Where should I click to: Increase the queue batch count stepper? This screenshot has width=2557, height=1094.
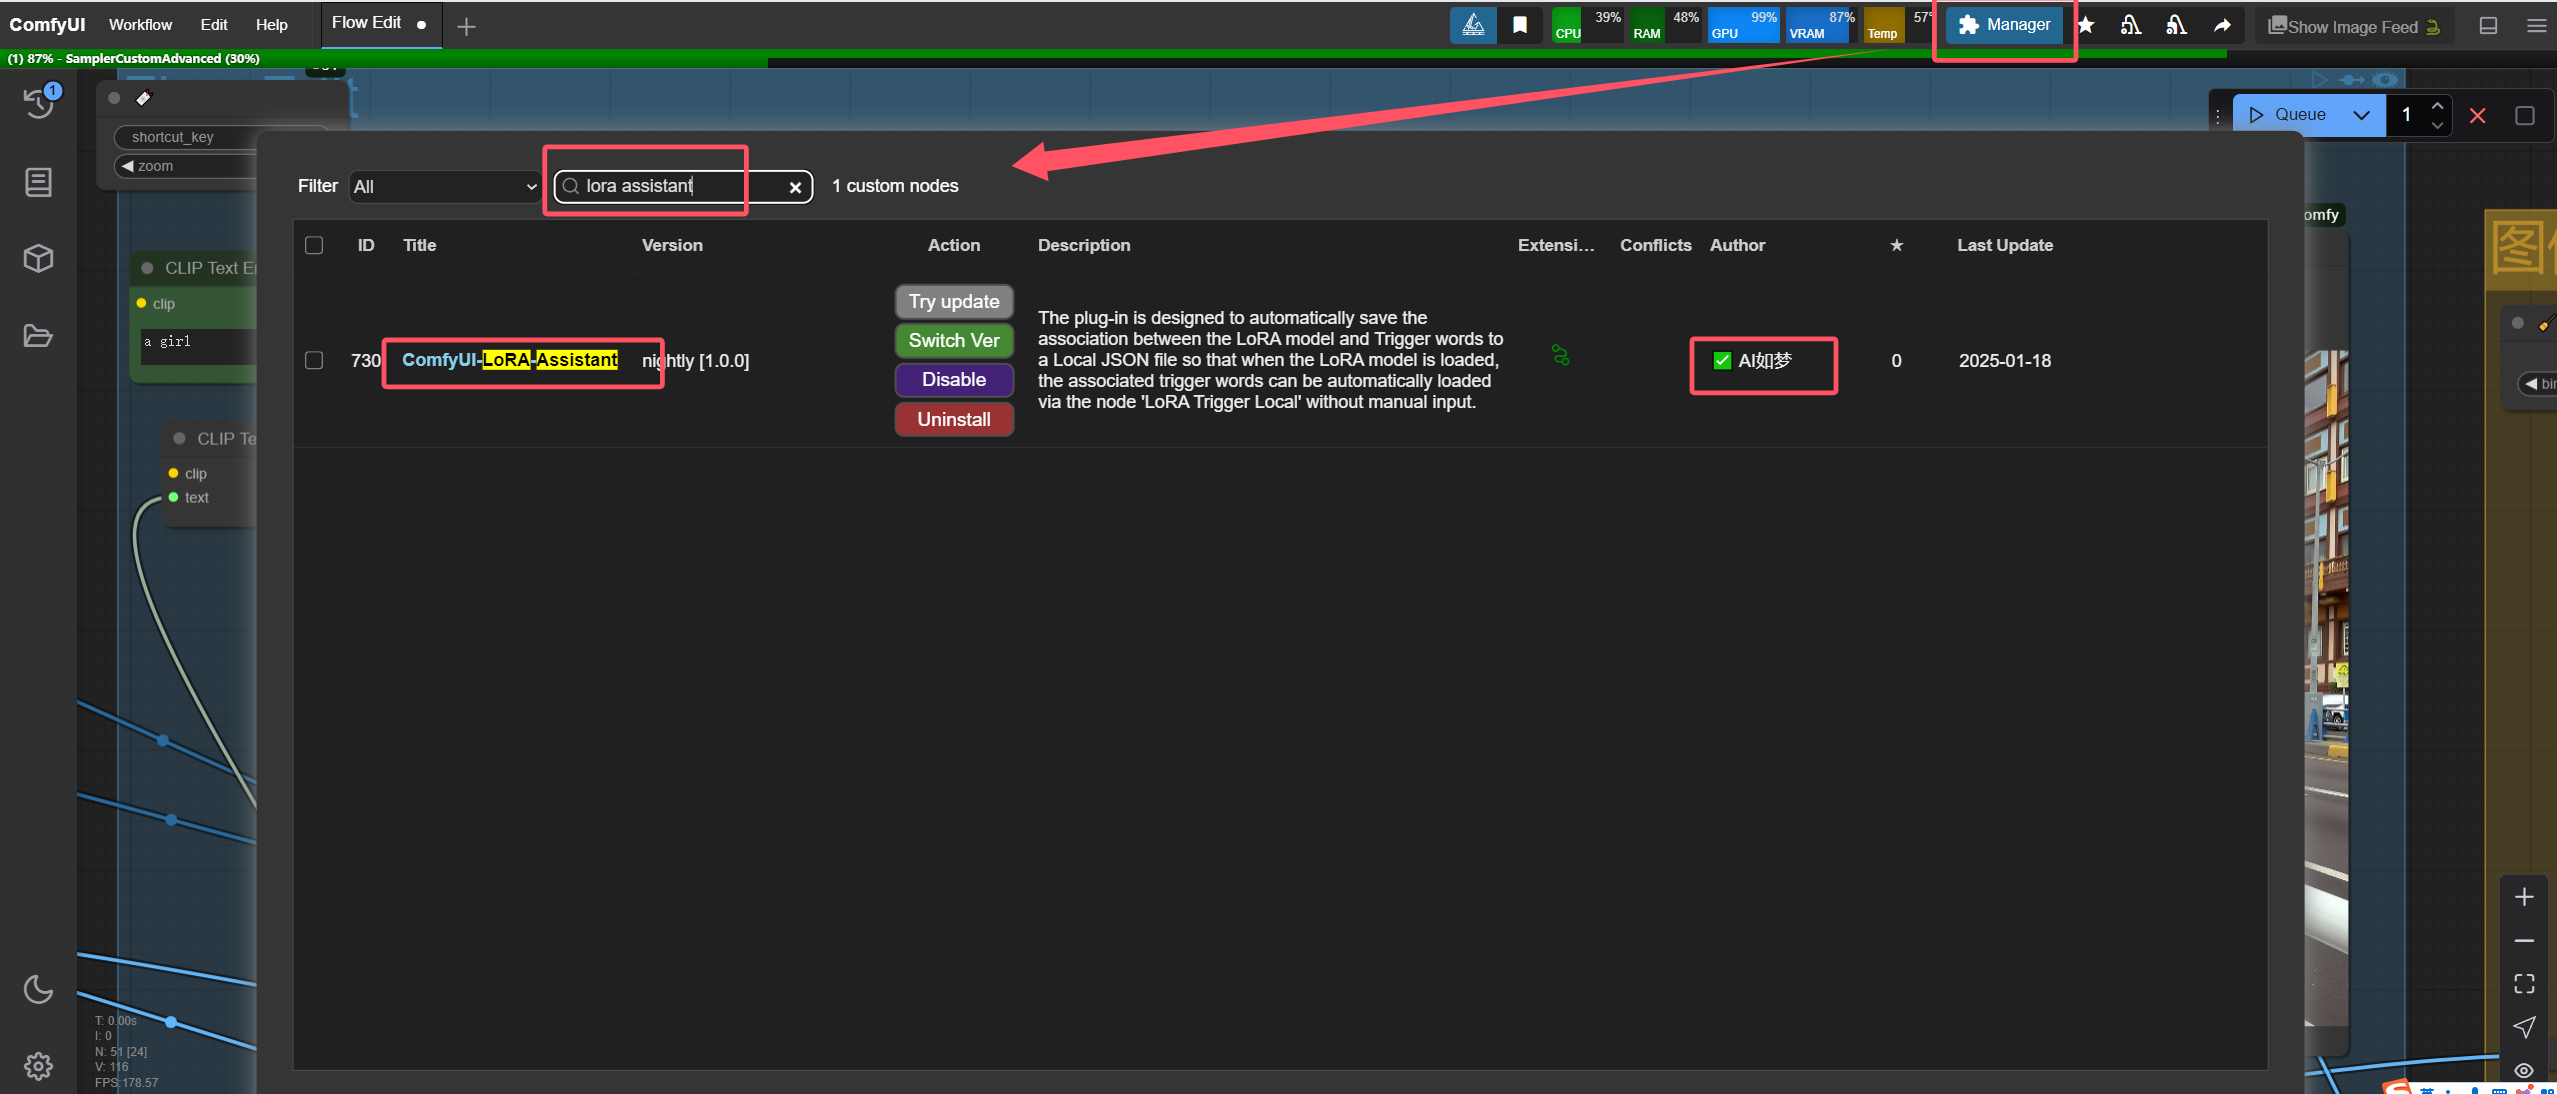click(2438, 106)
